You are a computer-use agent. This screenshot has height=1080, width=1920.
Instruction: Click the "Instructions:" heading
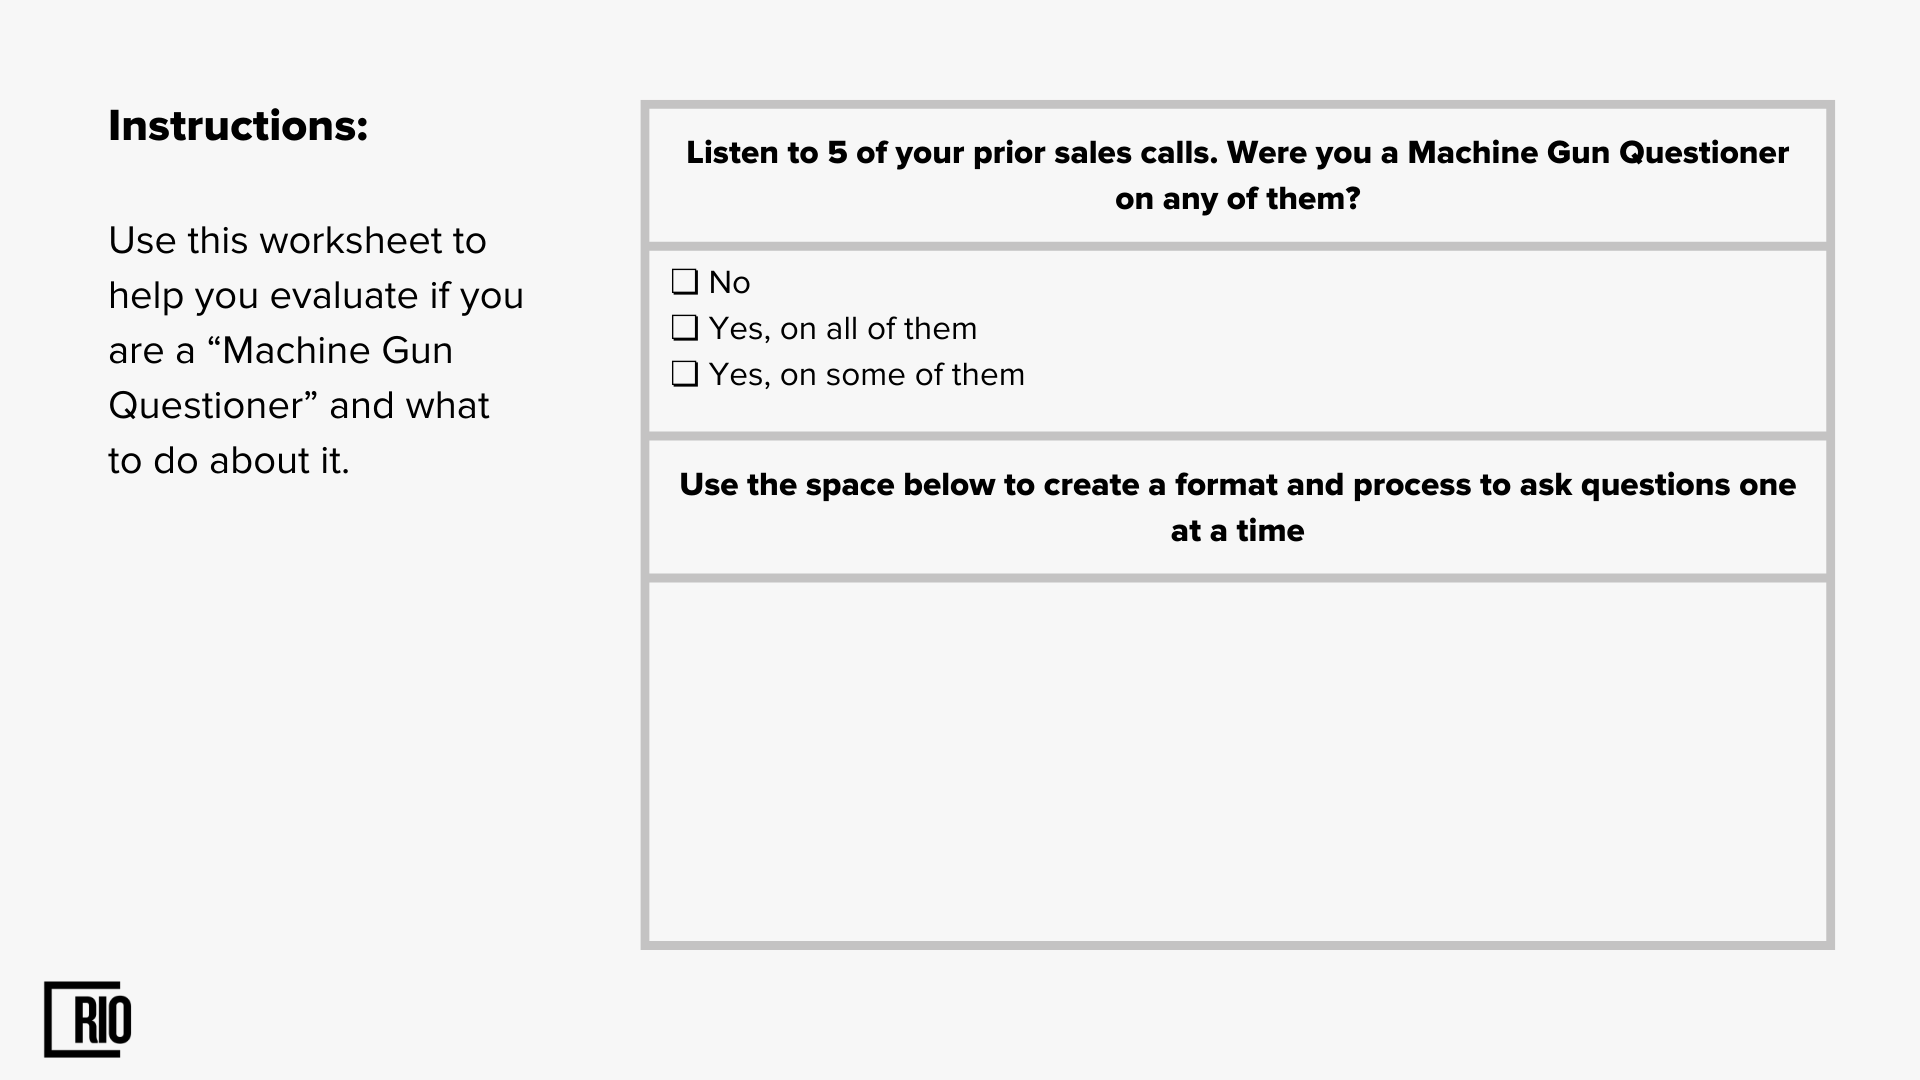(x=238, y=126)
